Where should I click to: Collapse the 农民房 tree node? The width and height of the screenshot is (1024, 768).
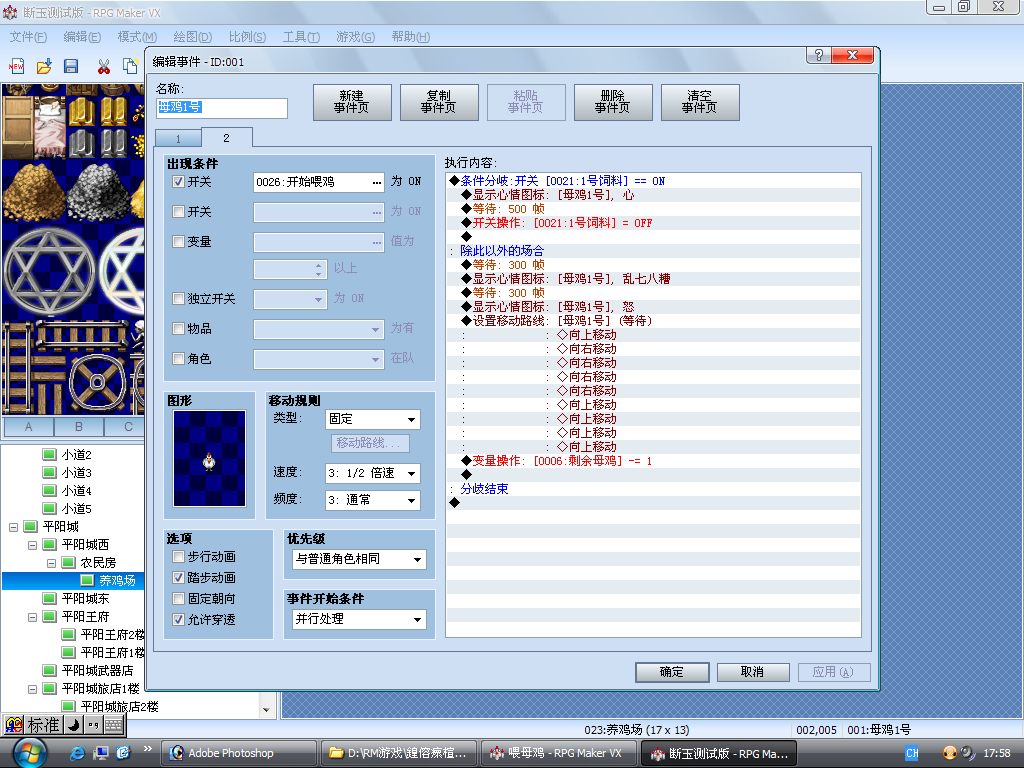point(51,562)
